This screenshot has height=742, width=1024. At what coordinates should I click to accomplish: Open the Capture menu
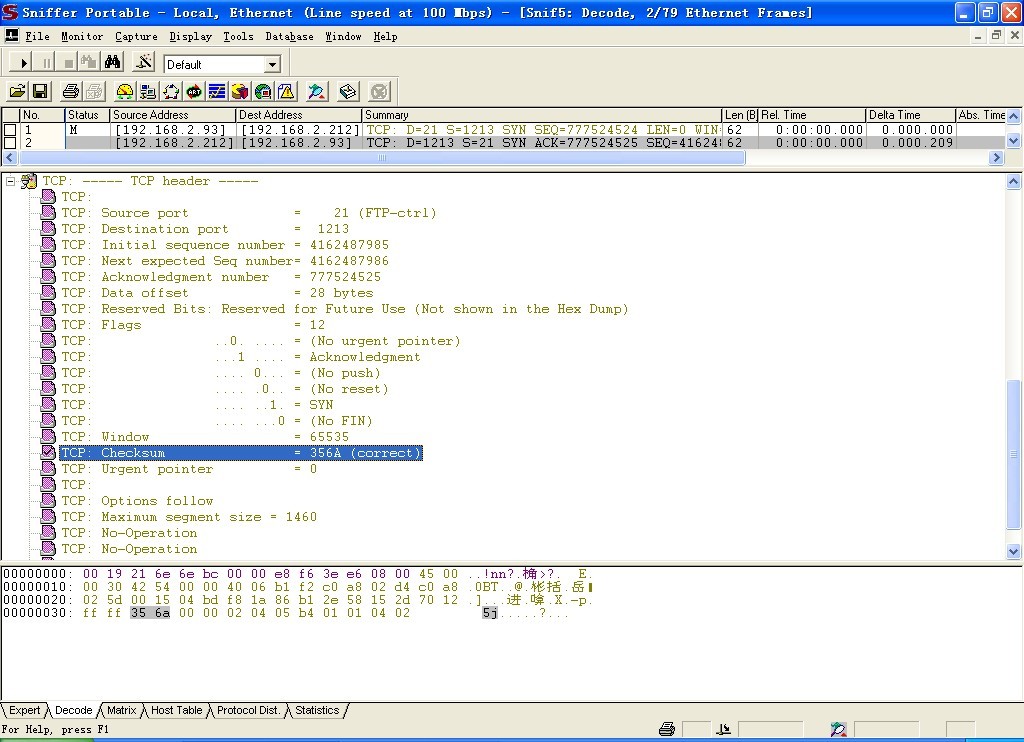[136, 37]
